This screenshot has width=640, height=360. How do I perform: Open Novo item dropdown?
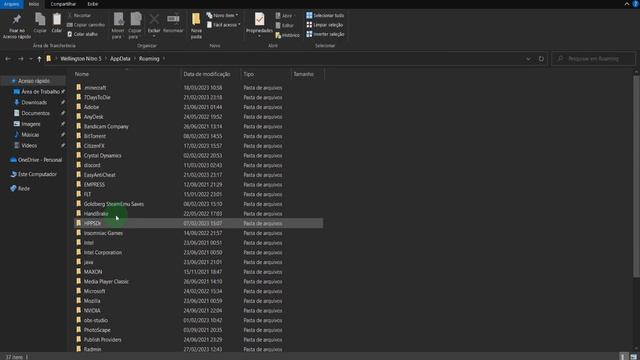pyautogui.click(x=222, y=16)
